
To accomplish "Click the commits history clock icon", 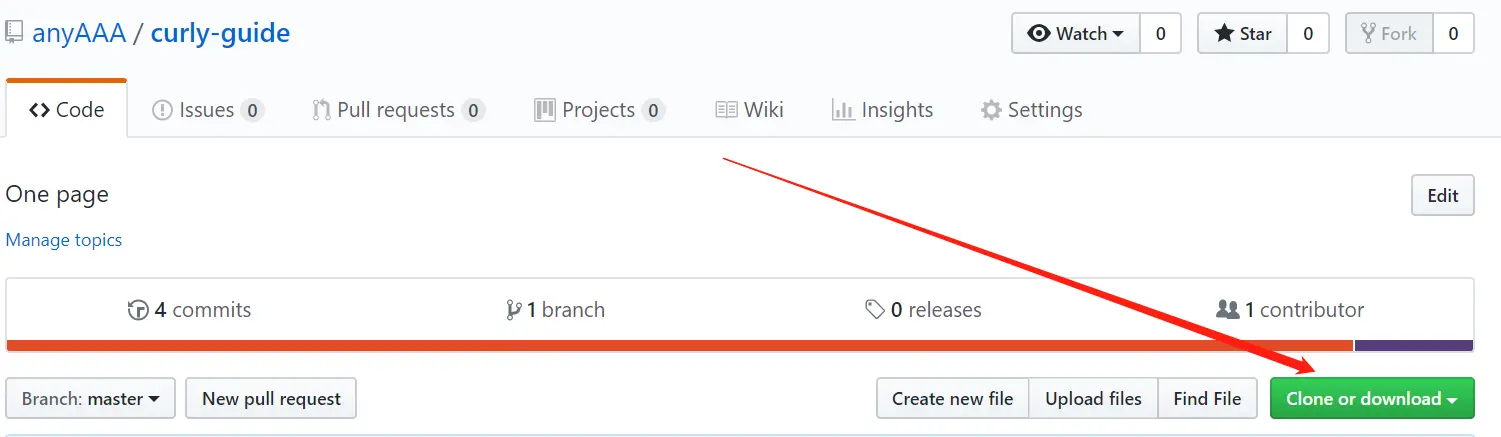I will pos(138,310).
